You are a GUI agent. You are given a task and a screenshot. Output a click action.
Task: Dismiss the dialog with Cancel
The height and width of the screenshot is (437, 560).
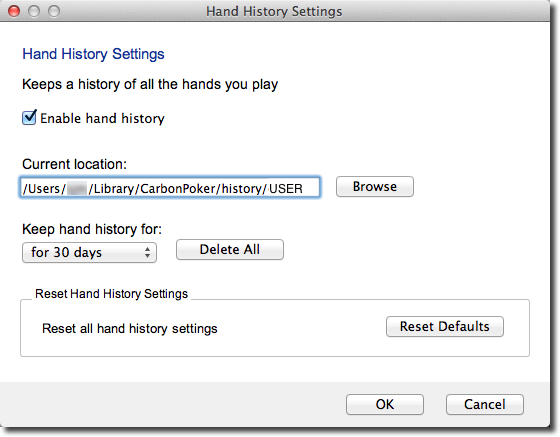[x=485, y=404]
